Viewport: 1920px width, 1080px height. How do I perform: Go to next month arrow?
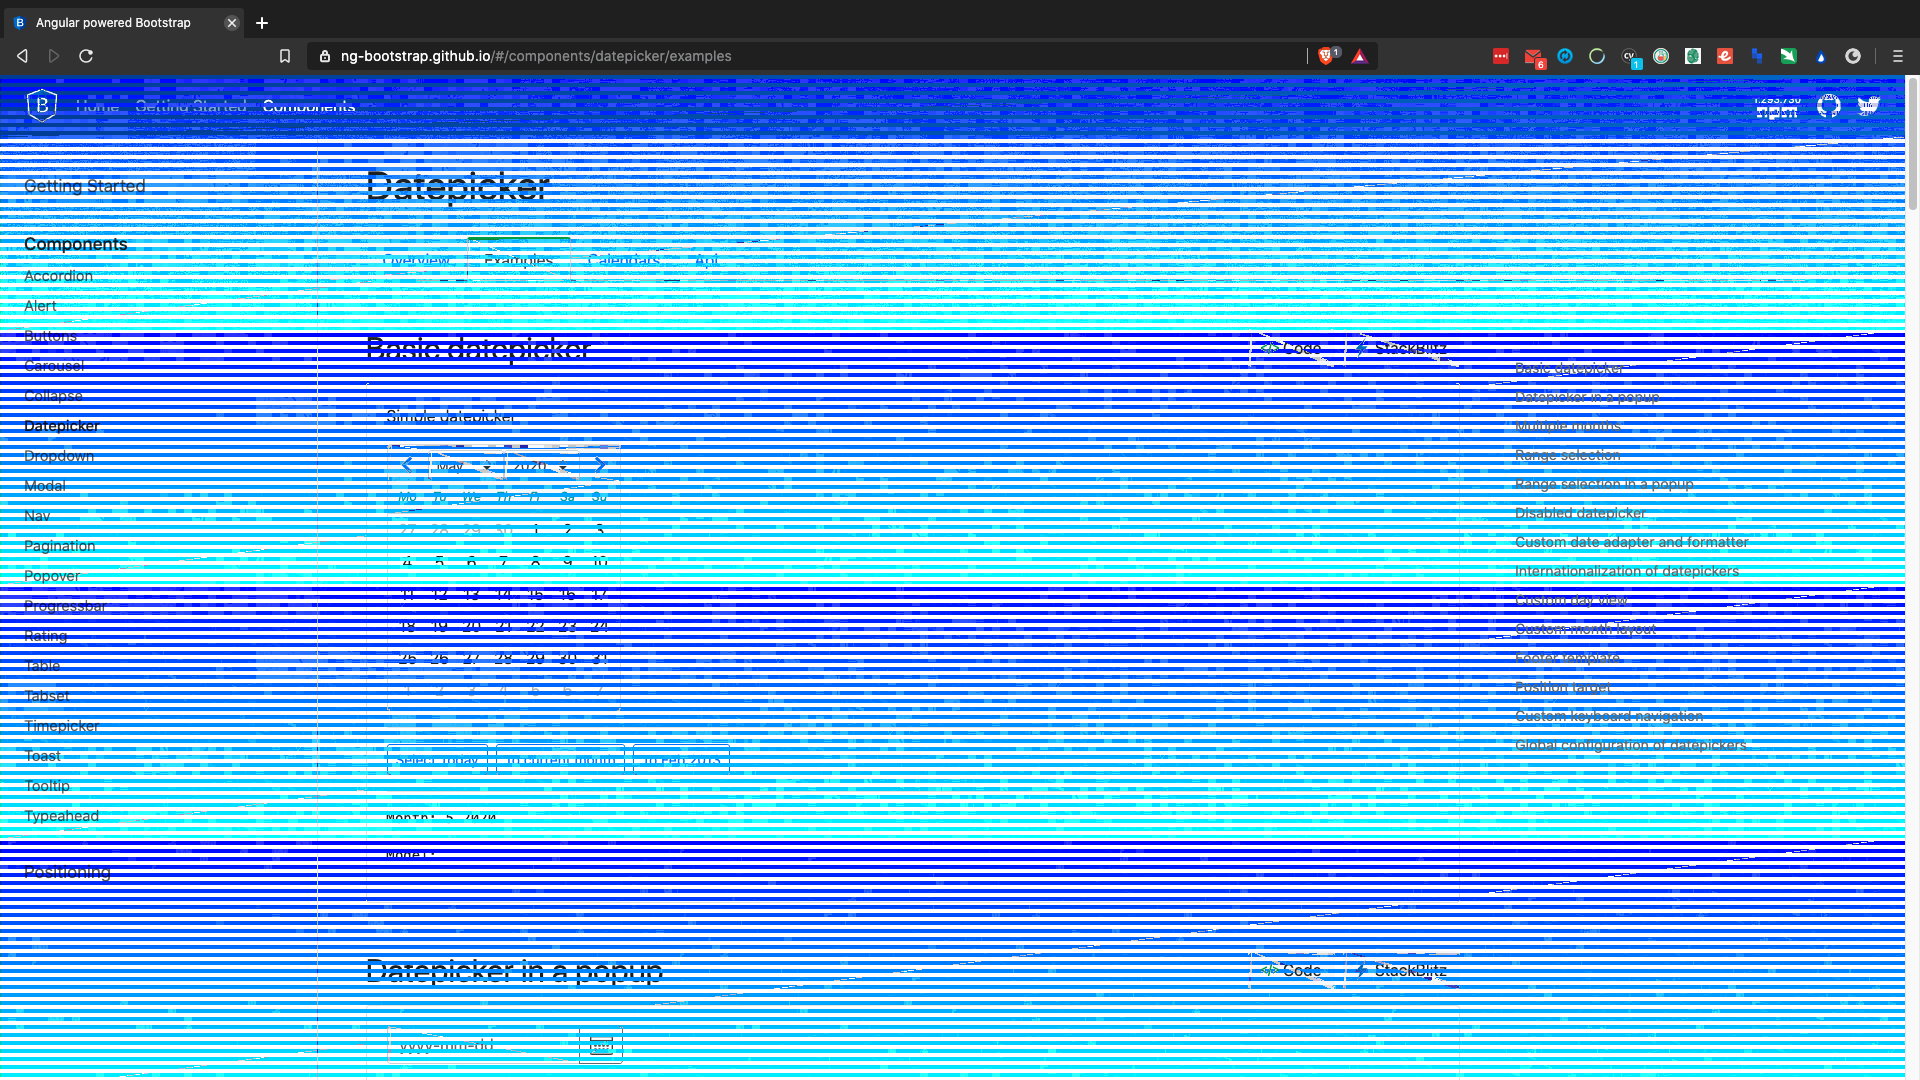(599, 465)
